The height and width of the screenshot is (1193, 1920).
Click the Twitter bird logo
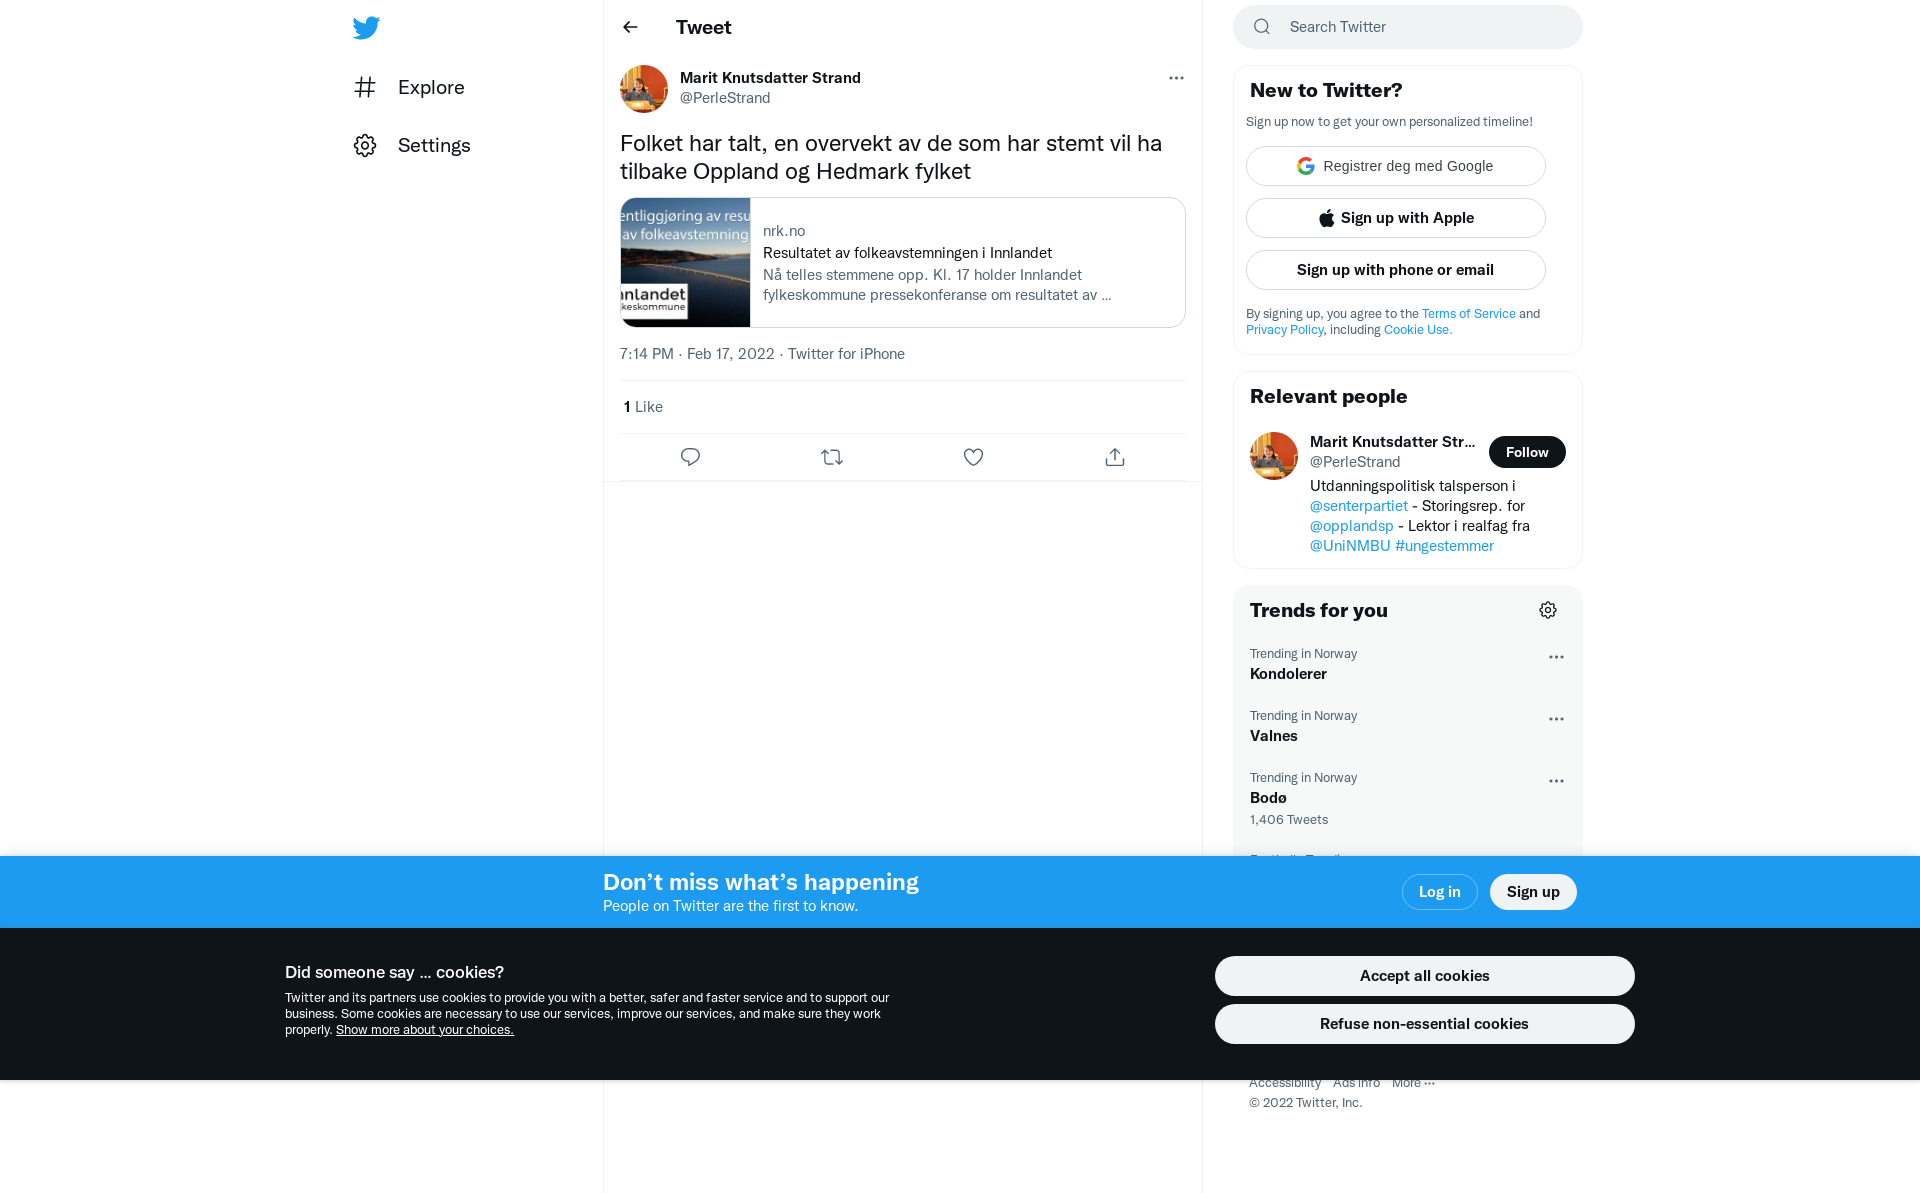pos(366,28)
